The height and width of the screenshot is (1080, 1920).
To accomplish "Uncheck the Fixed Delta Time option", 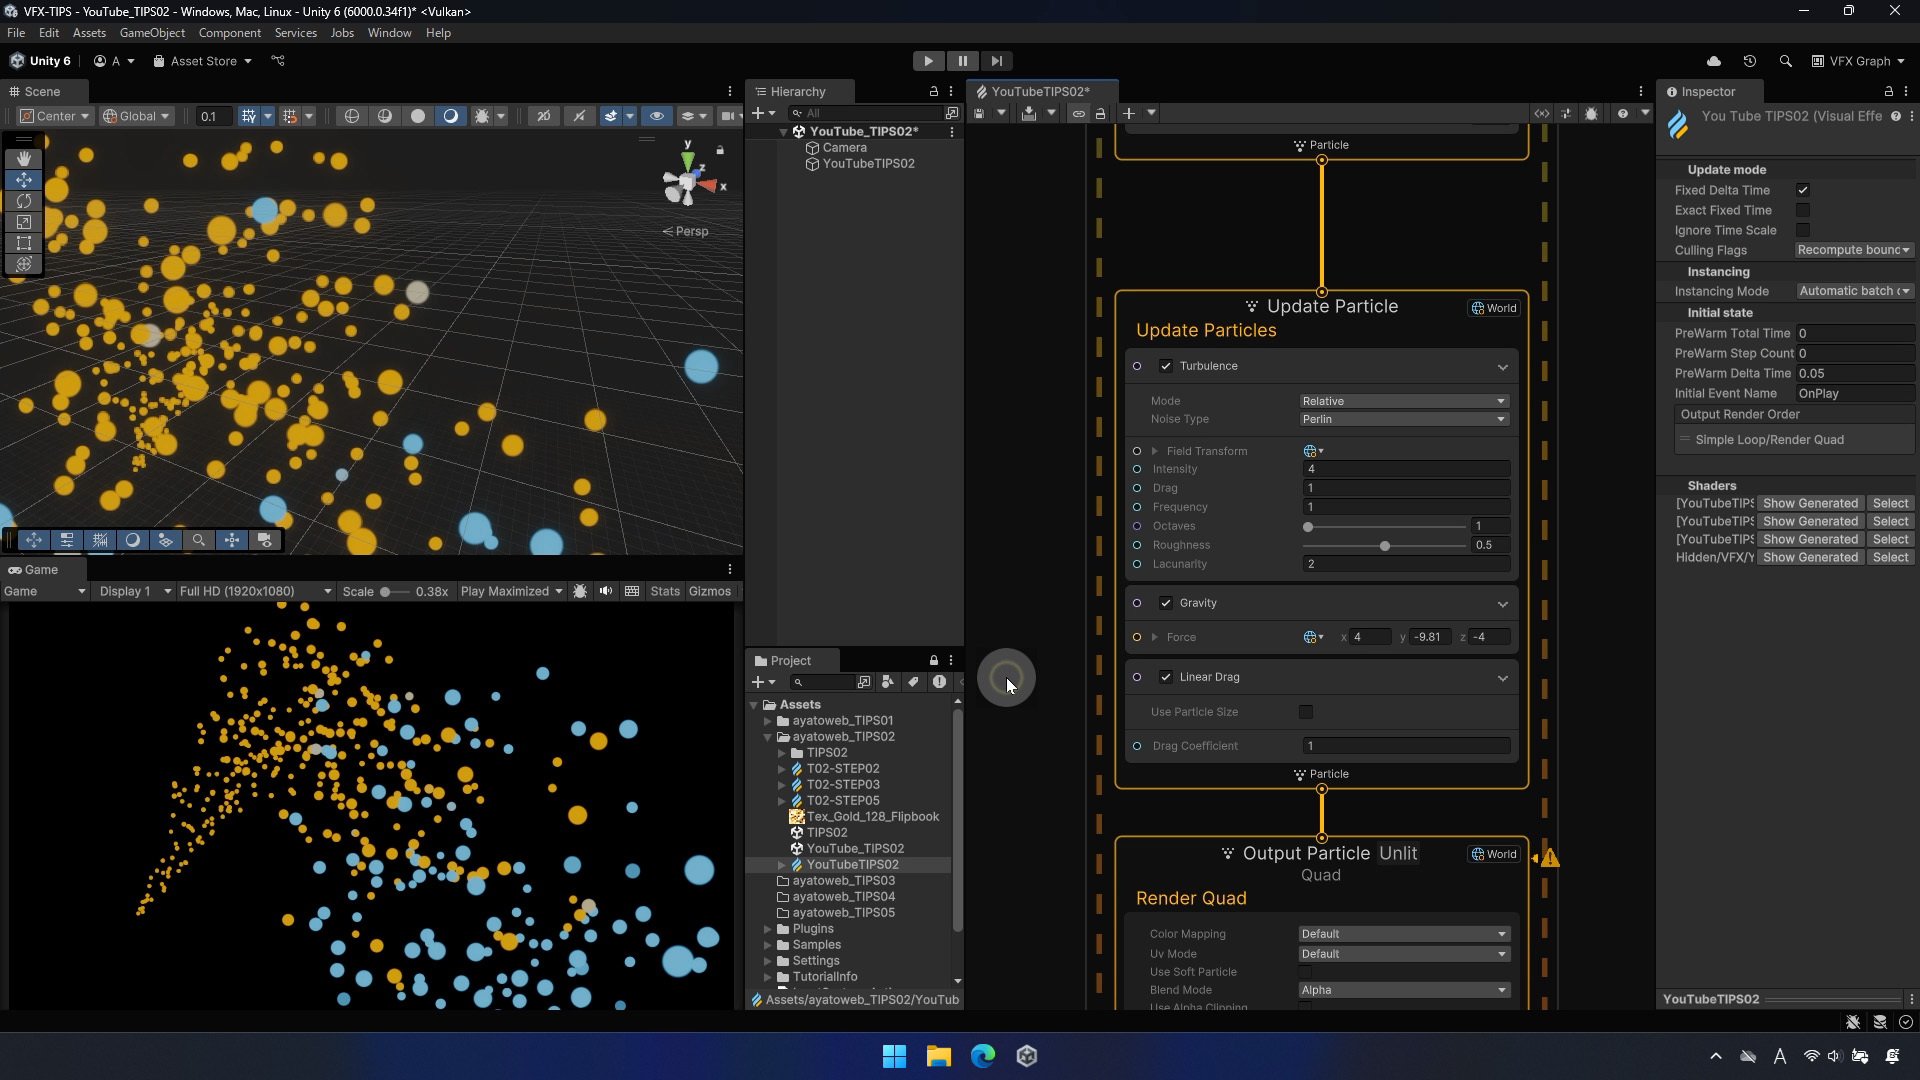I will pyautogui.click(x=1803, y=190).
